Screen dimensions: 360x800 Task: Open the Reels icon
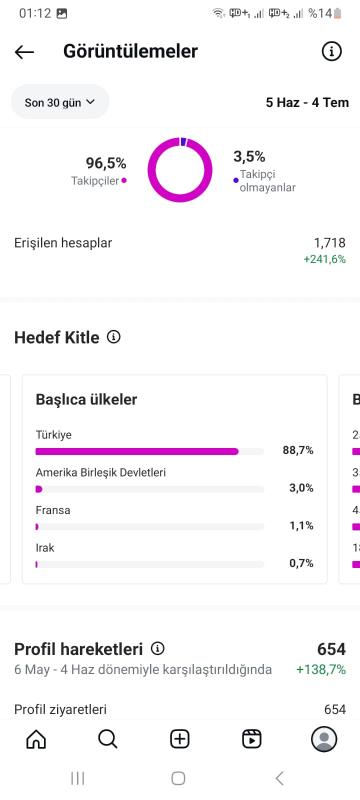252,738
